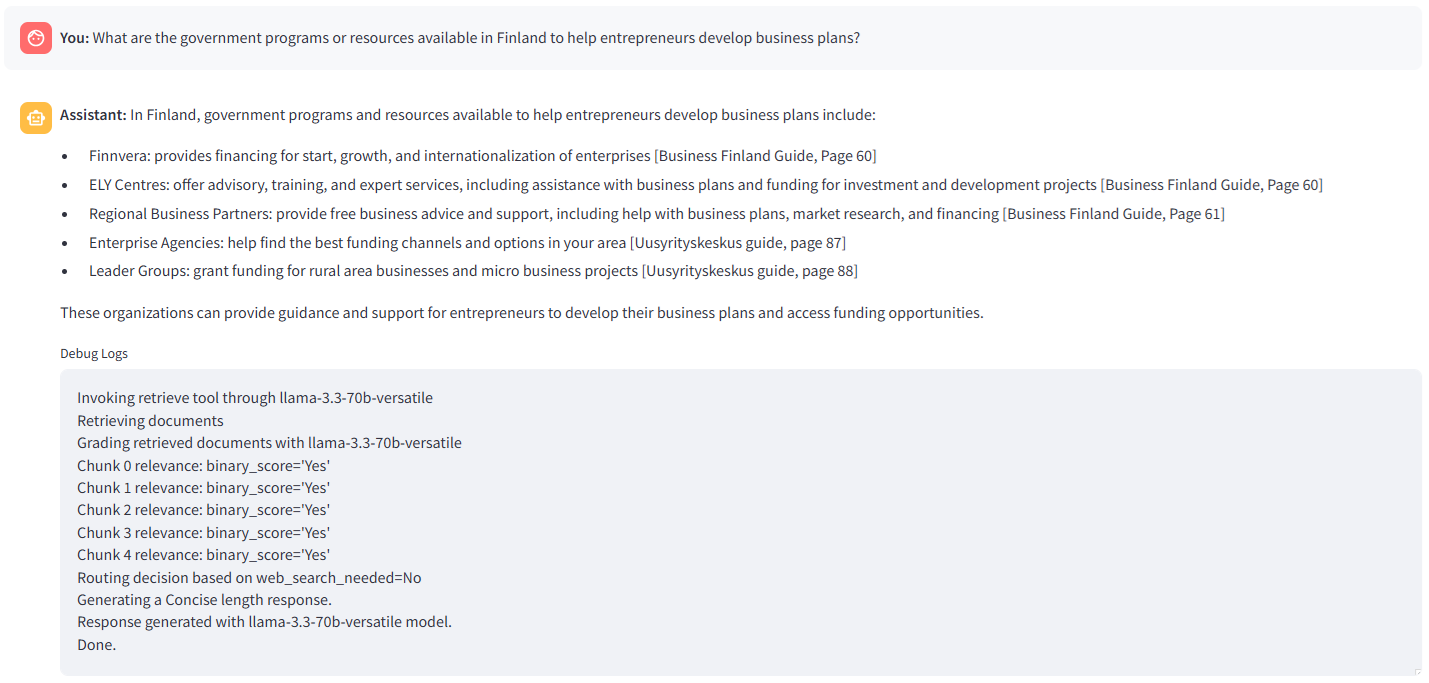Click the Business Finland Guide Page 61 citation
Screen dimensions: 1429x683
pos(1113,214)
